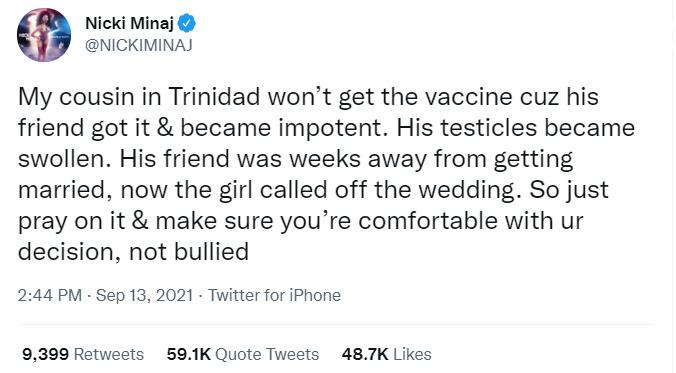Screen dimensions: 676x373
Task: Click the word Trinidad in the tweet
Action: click(x=214, y=97)
